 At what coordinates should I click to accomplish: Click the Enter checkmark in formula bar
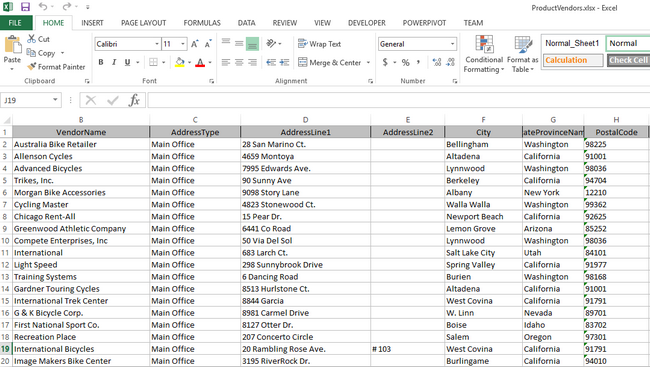tap(112, 100)
